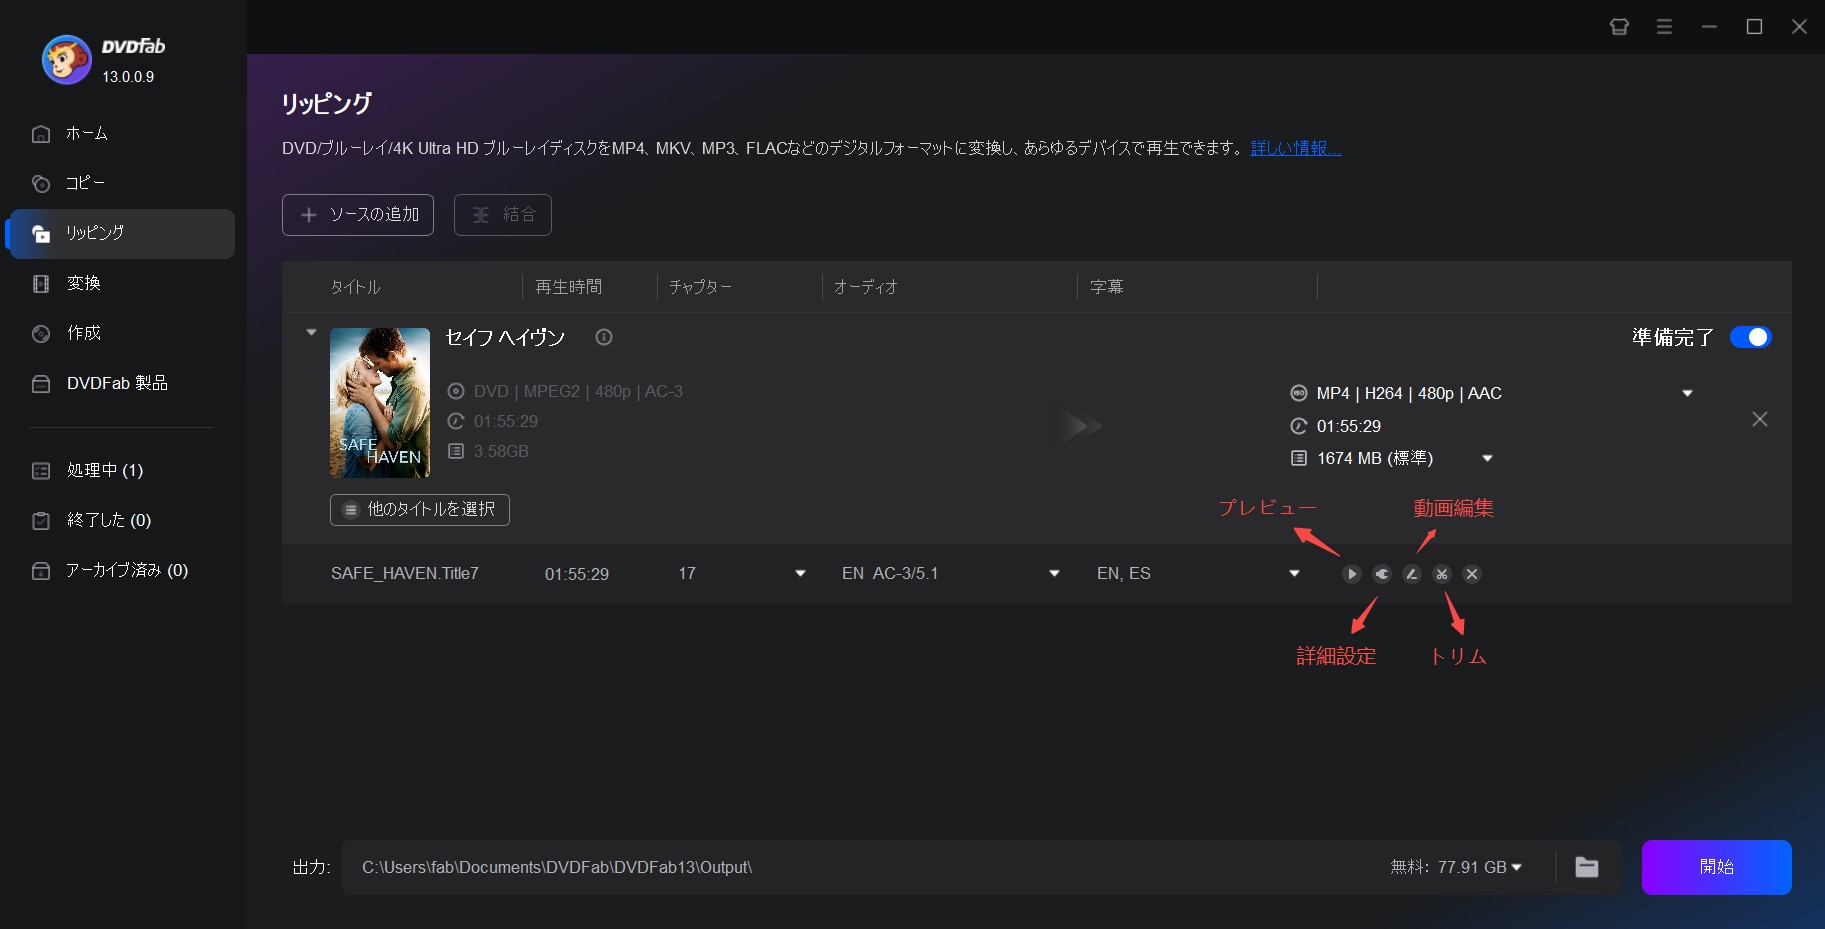Image resolution: width=1825 pixels, height=929 pixels.
Task: Click the info icon beside セイフ ヘイヴン
Action: click(x=604, y=337)
